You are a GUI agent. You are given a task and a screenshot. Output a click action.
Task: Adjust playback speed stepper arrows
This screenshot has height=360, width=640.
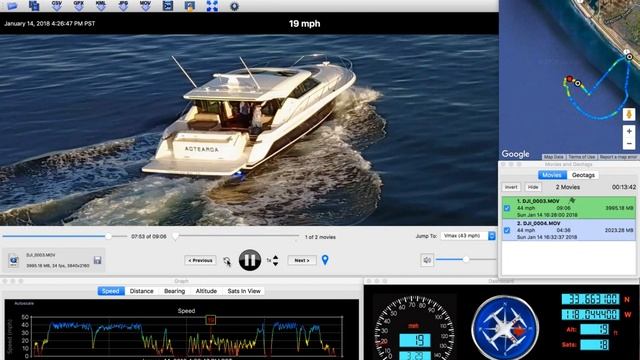tap(276, 260)
